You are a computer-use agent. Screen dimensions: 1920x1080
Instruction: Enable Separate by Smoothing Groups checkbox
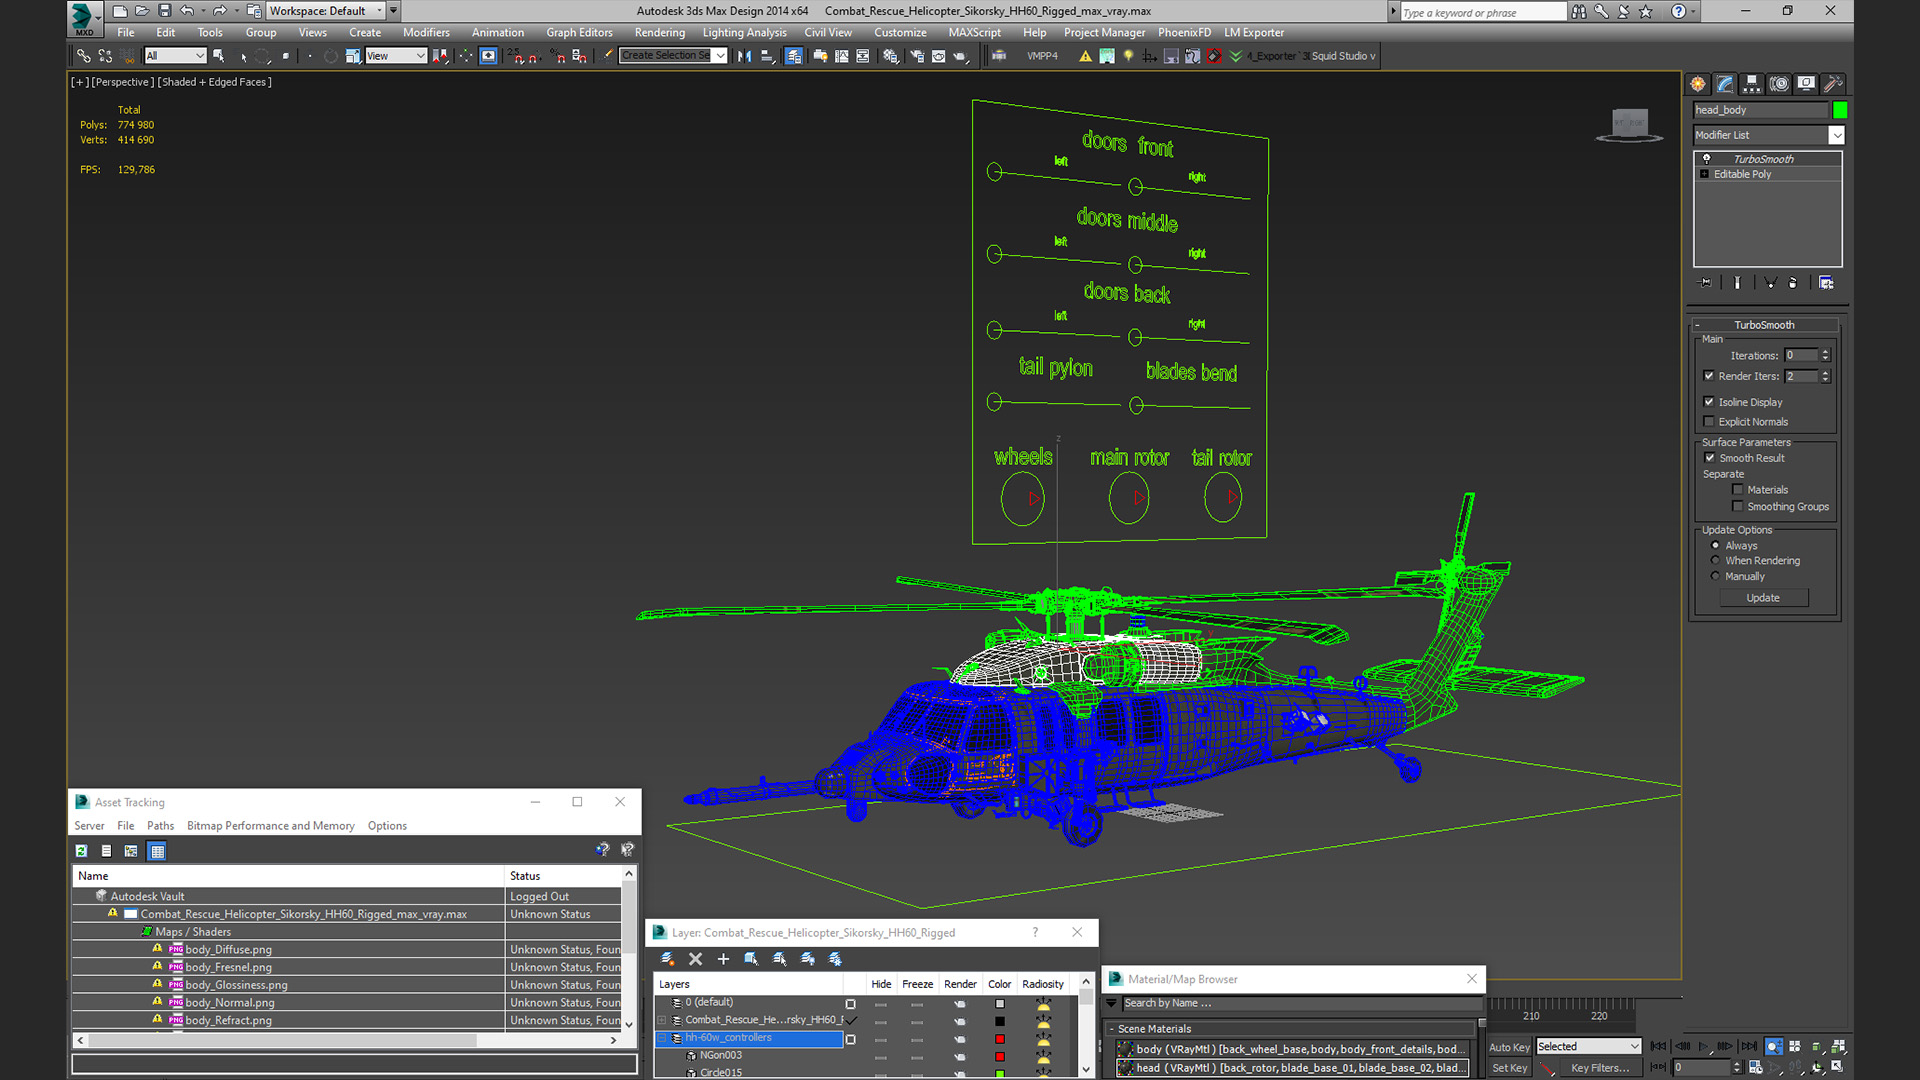(x=1738, y=507)
